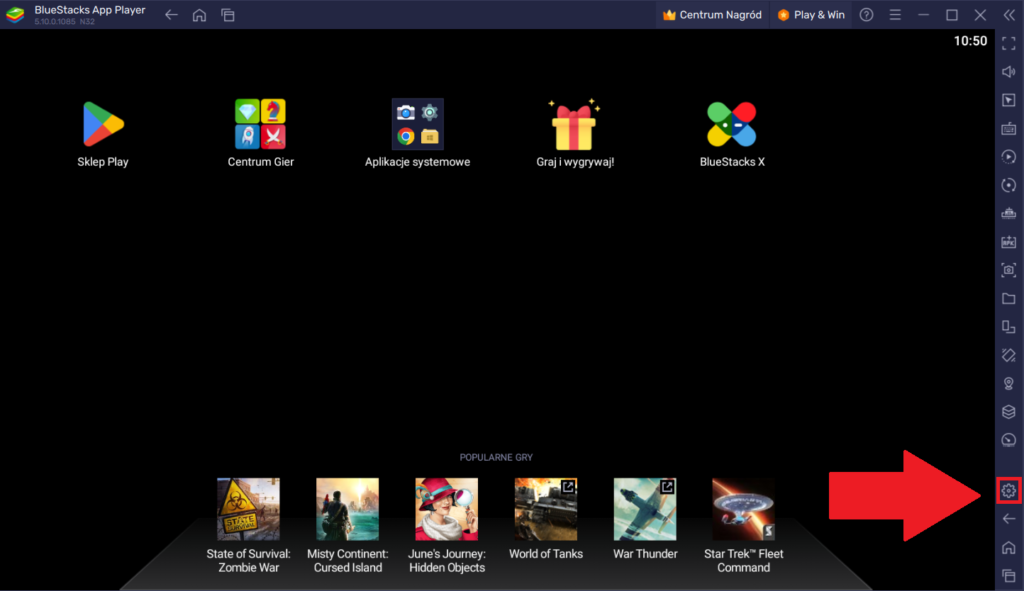Trigger the shake action in the sidebar
This screenshot has width=1024, height=591.
click(1009, 354)
